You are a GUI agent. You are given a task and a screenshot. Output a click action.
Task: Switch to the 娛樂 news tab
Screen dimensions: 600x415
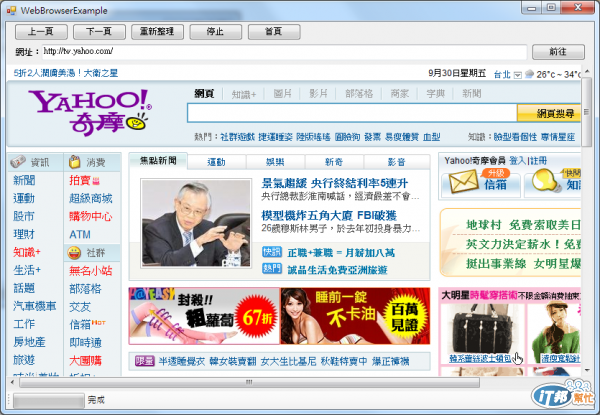tap(276, 162)
